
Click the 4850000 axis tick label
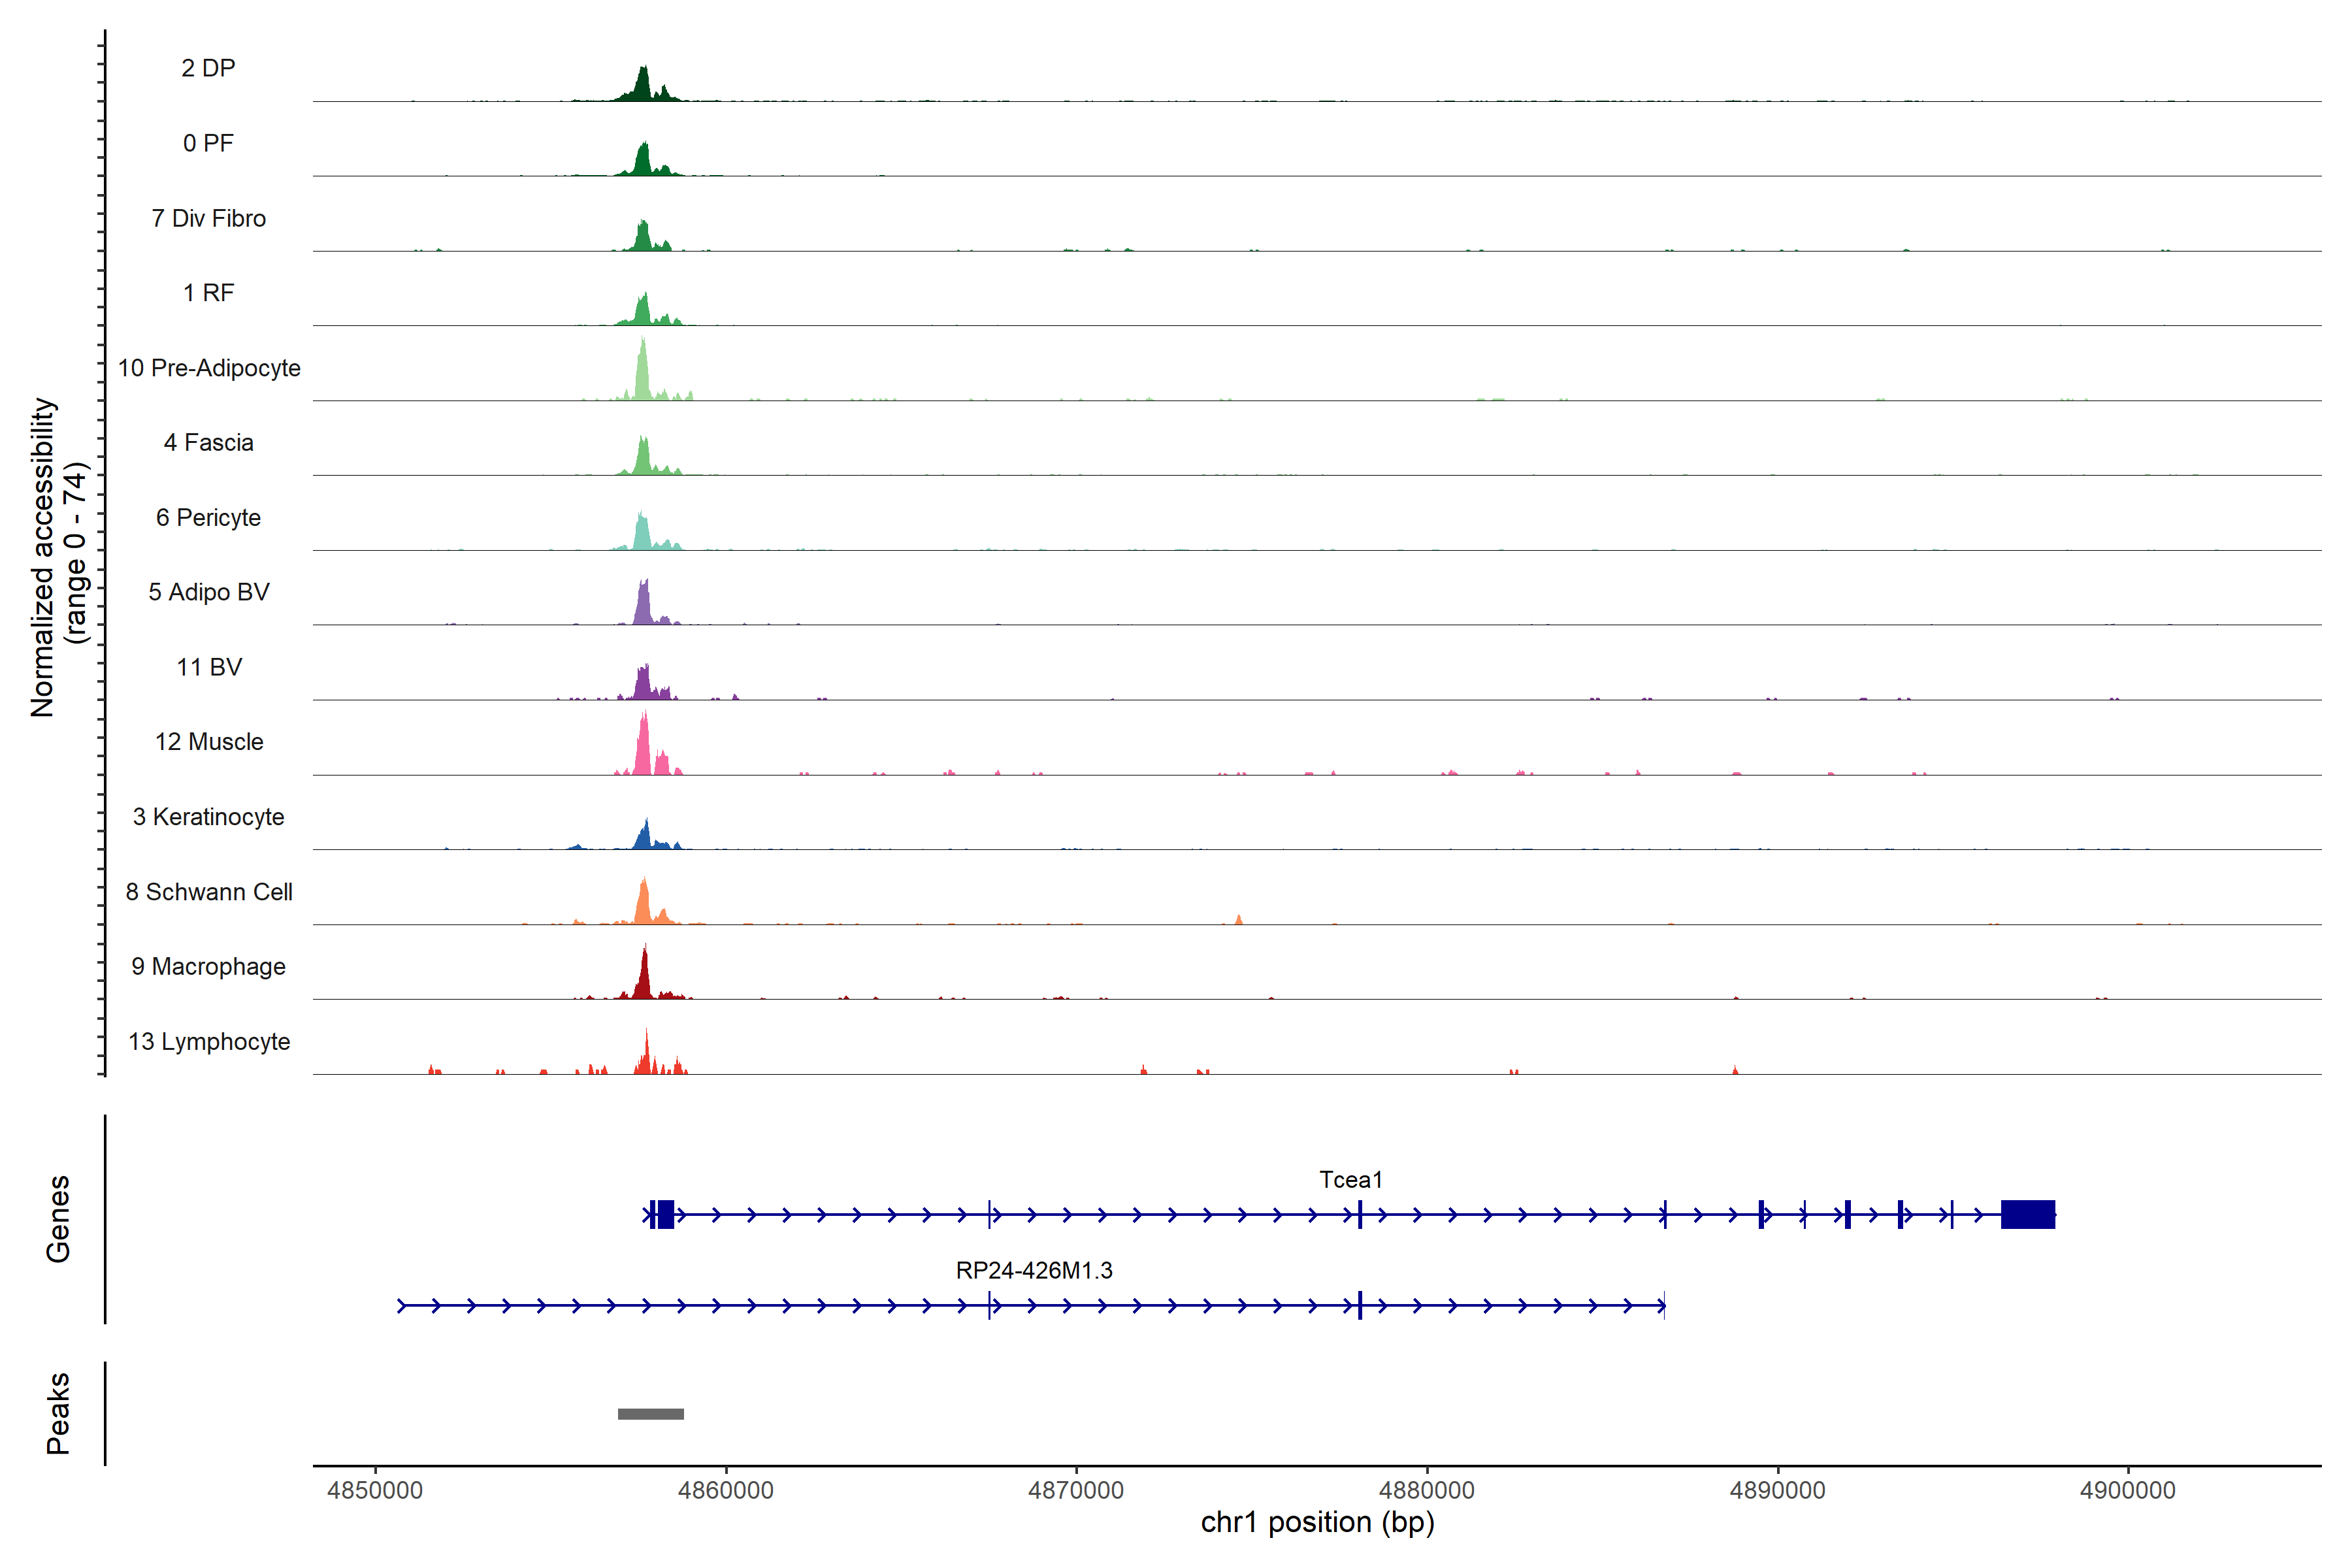coord(375,1490)
